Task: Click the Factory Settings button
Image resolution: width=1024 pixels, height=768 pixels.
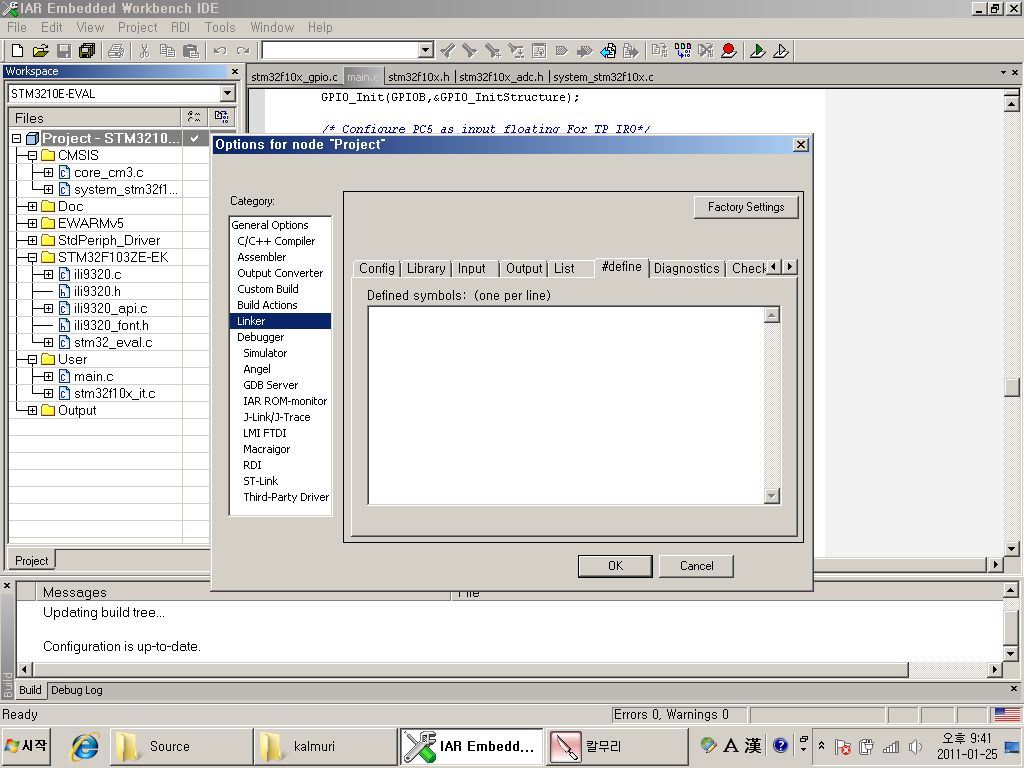Action: pos(746,207)
